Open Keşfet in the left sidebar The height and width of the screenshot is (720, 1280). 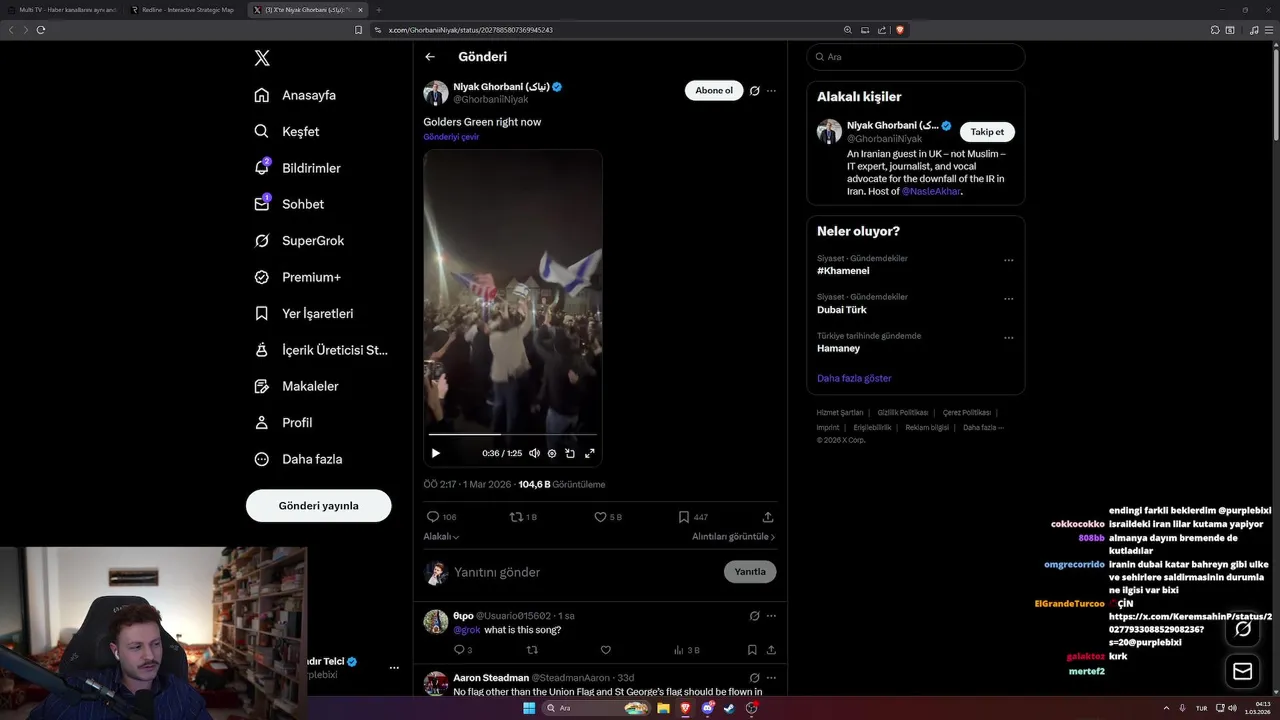tap(287, 131)
